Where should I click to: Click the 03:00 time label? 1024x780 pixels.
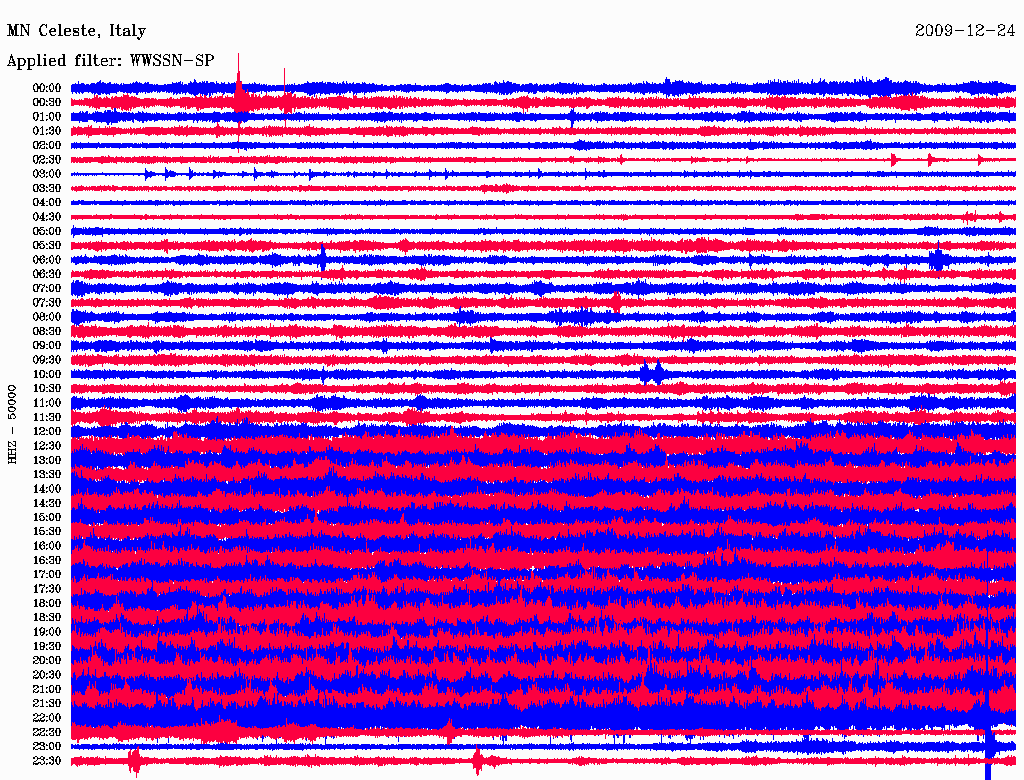[47, 174]
